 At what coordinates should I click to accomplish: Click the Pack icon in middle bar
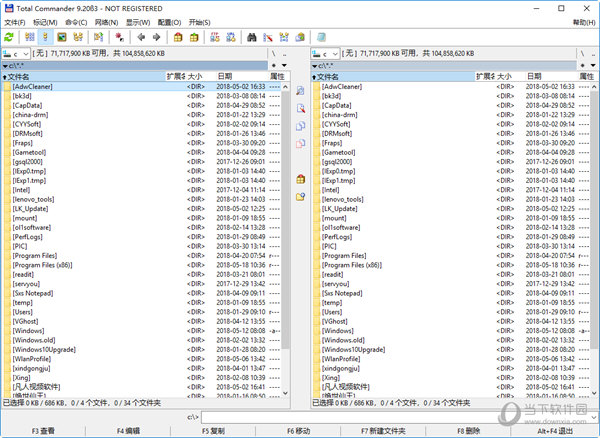(300, 179)
